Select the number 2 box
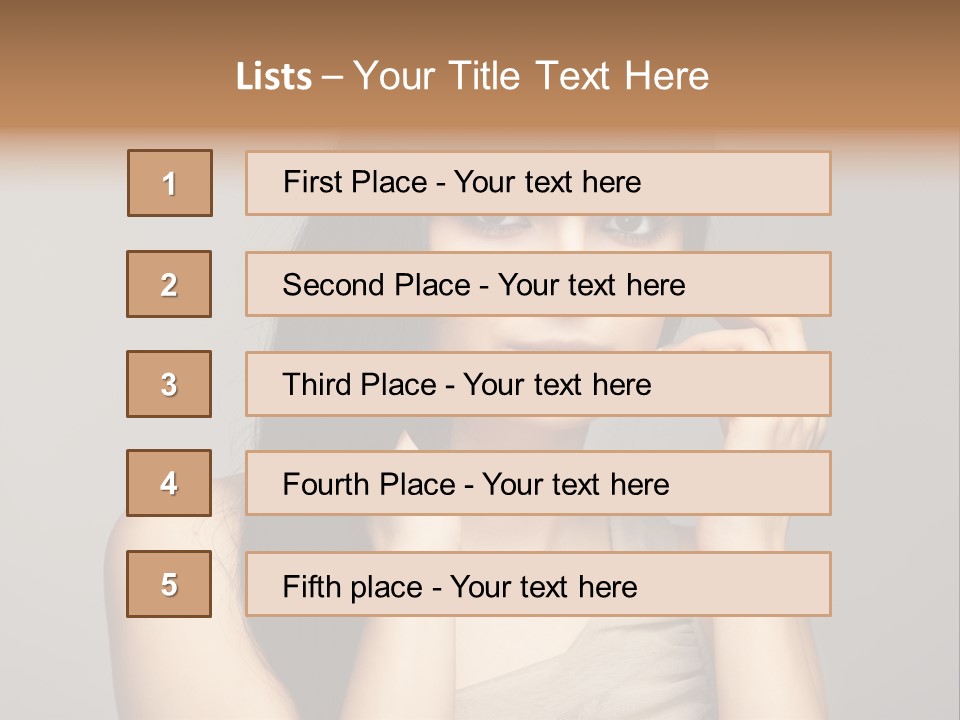The image size is (960, 720). (169, 284)
